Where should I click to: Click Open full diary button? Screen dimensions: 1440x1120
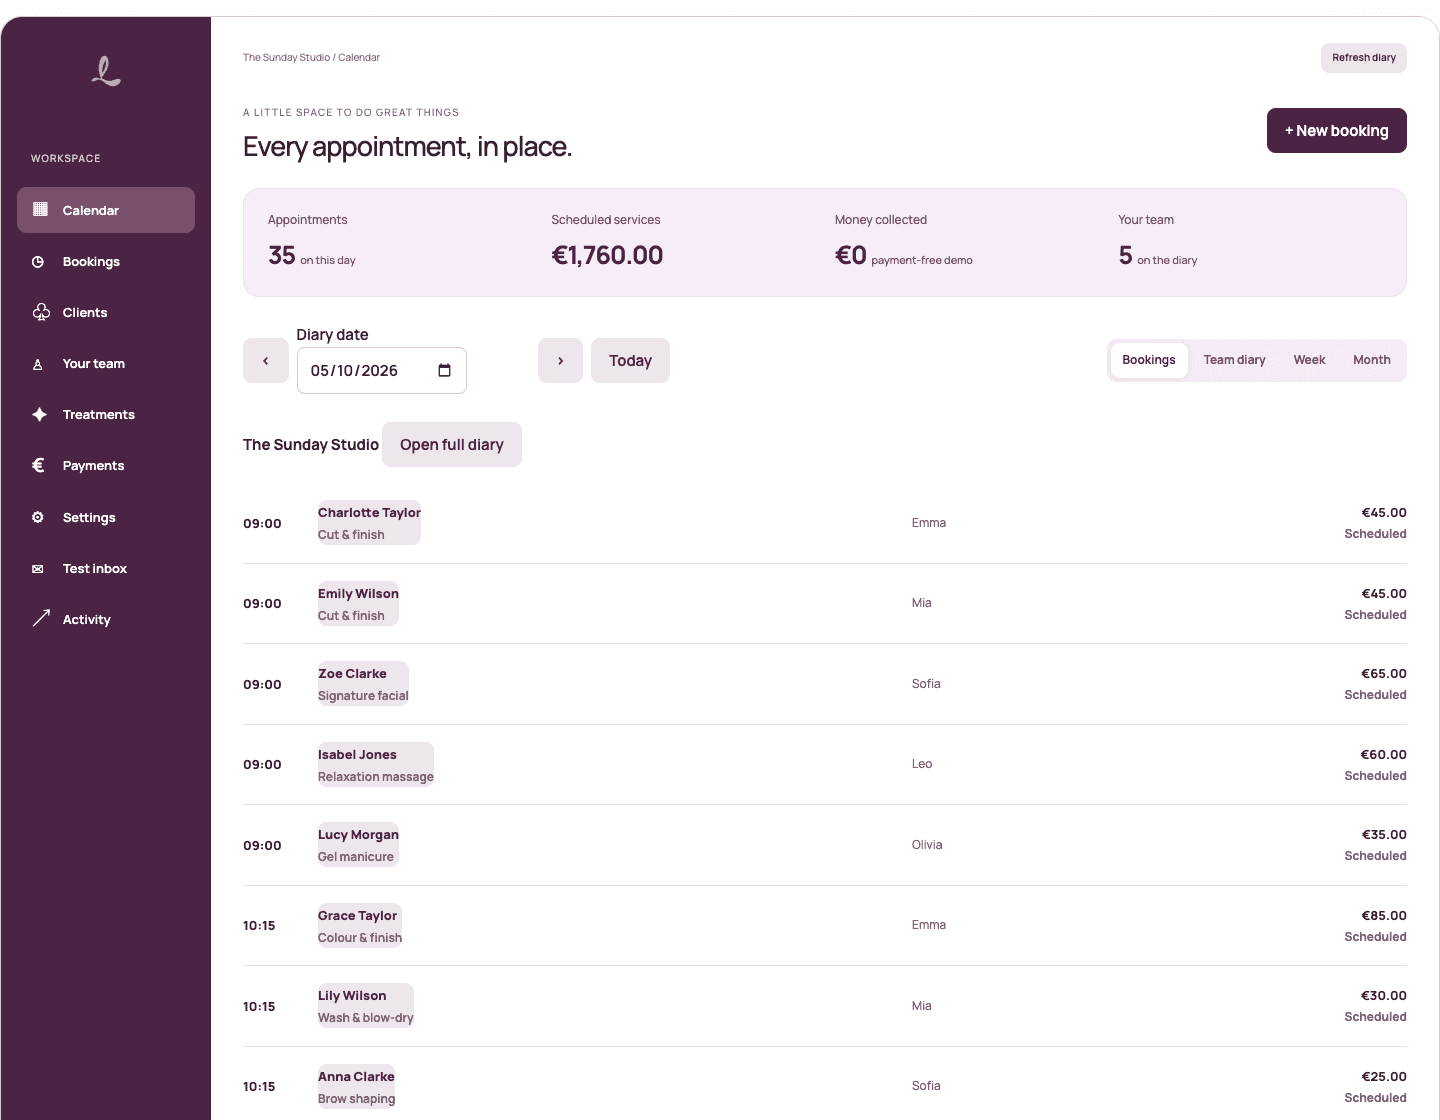point(452,445)
